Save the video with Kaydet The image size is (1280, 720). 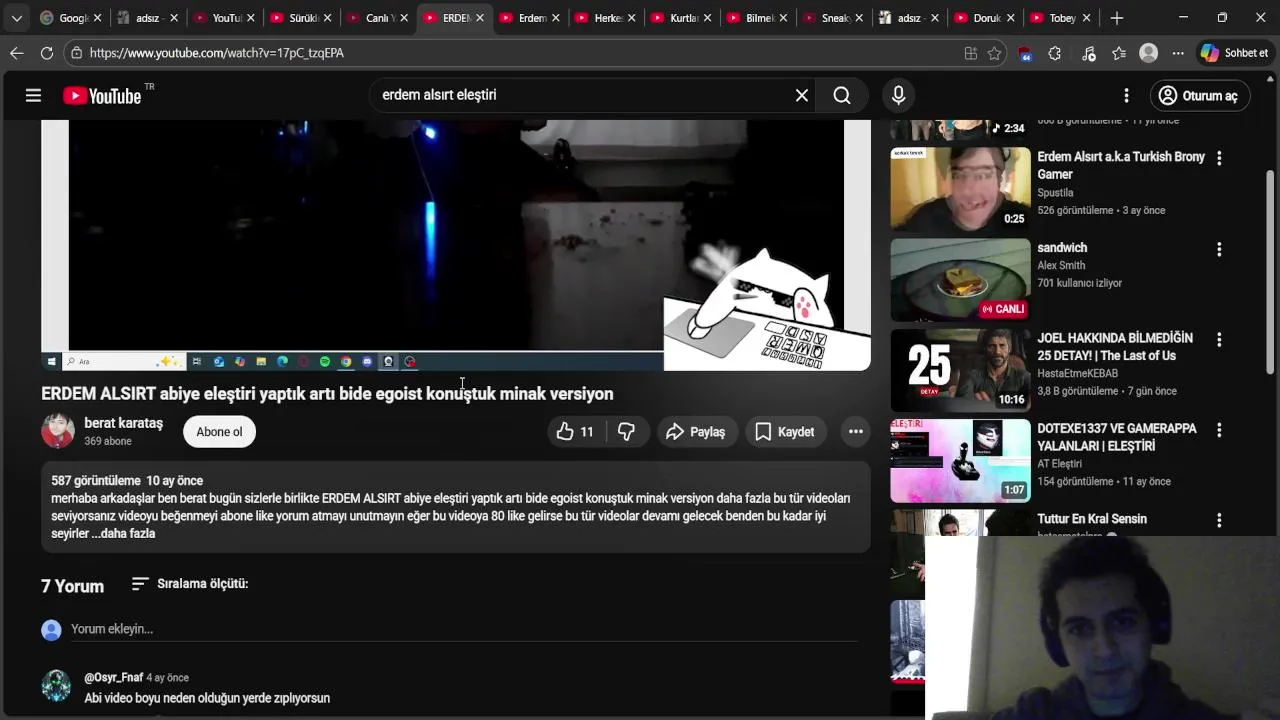pyautogui.click(x=786, y=432)
